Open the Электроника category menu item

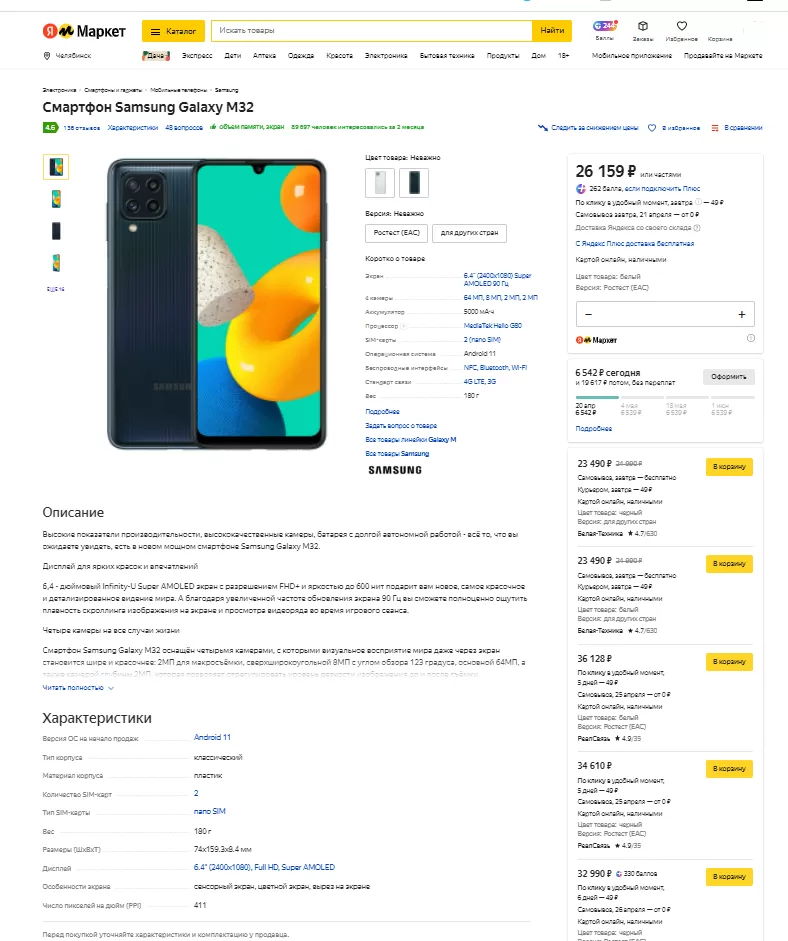[386, 56]
